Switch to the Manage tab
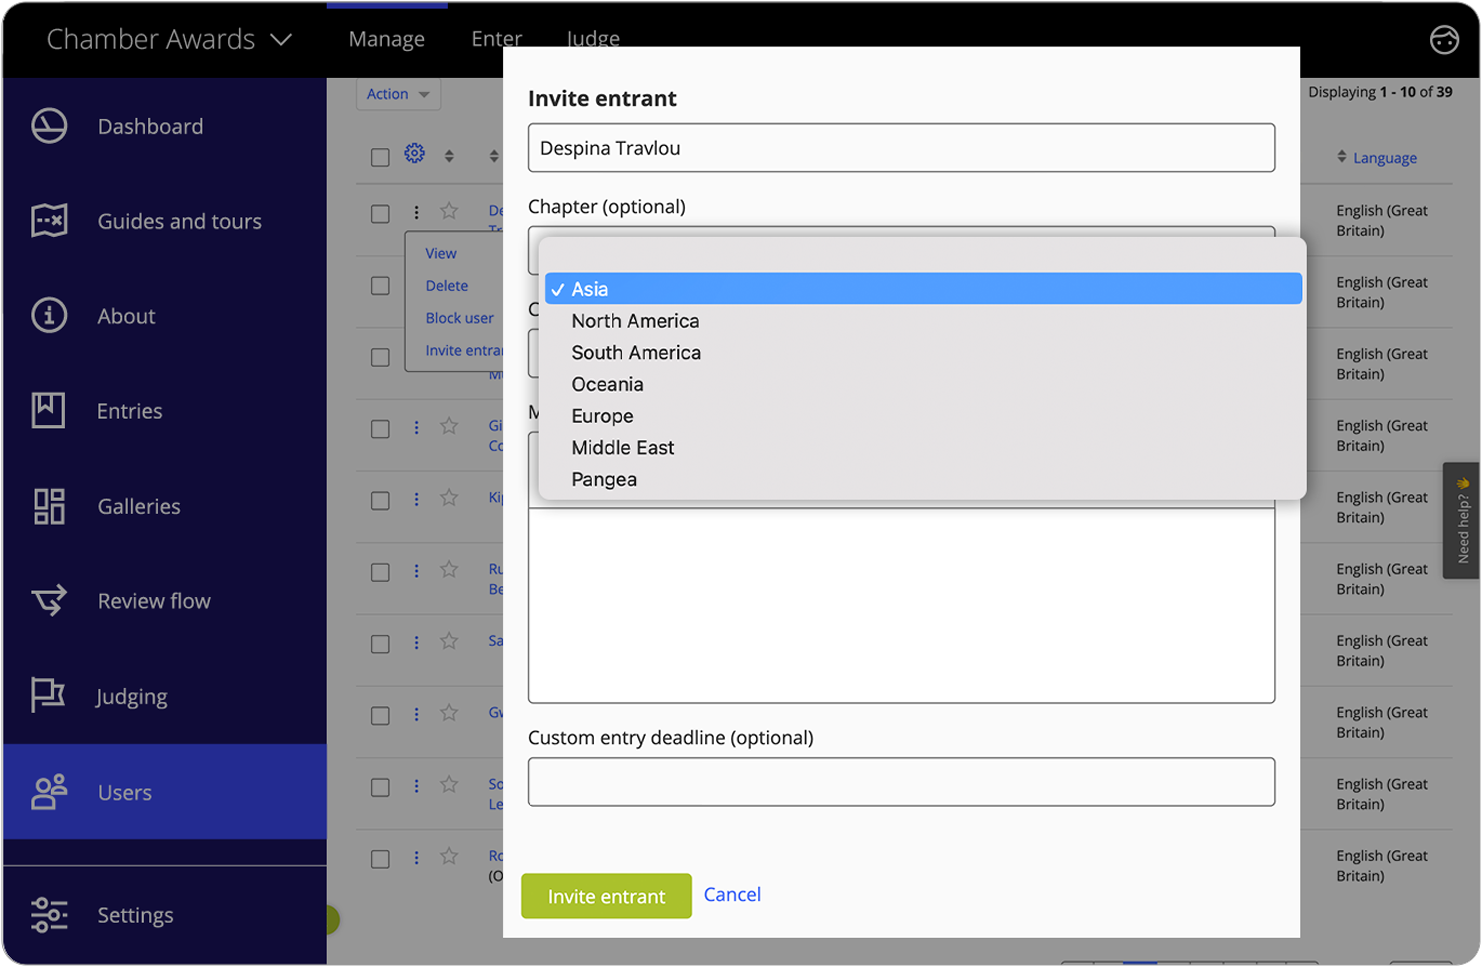Viewport: 1482px width, 967px height. tap(387, 39)
